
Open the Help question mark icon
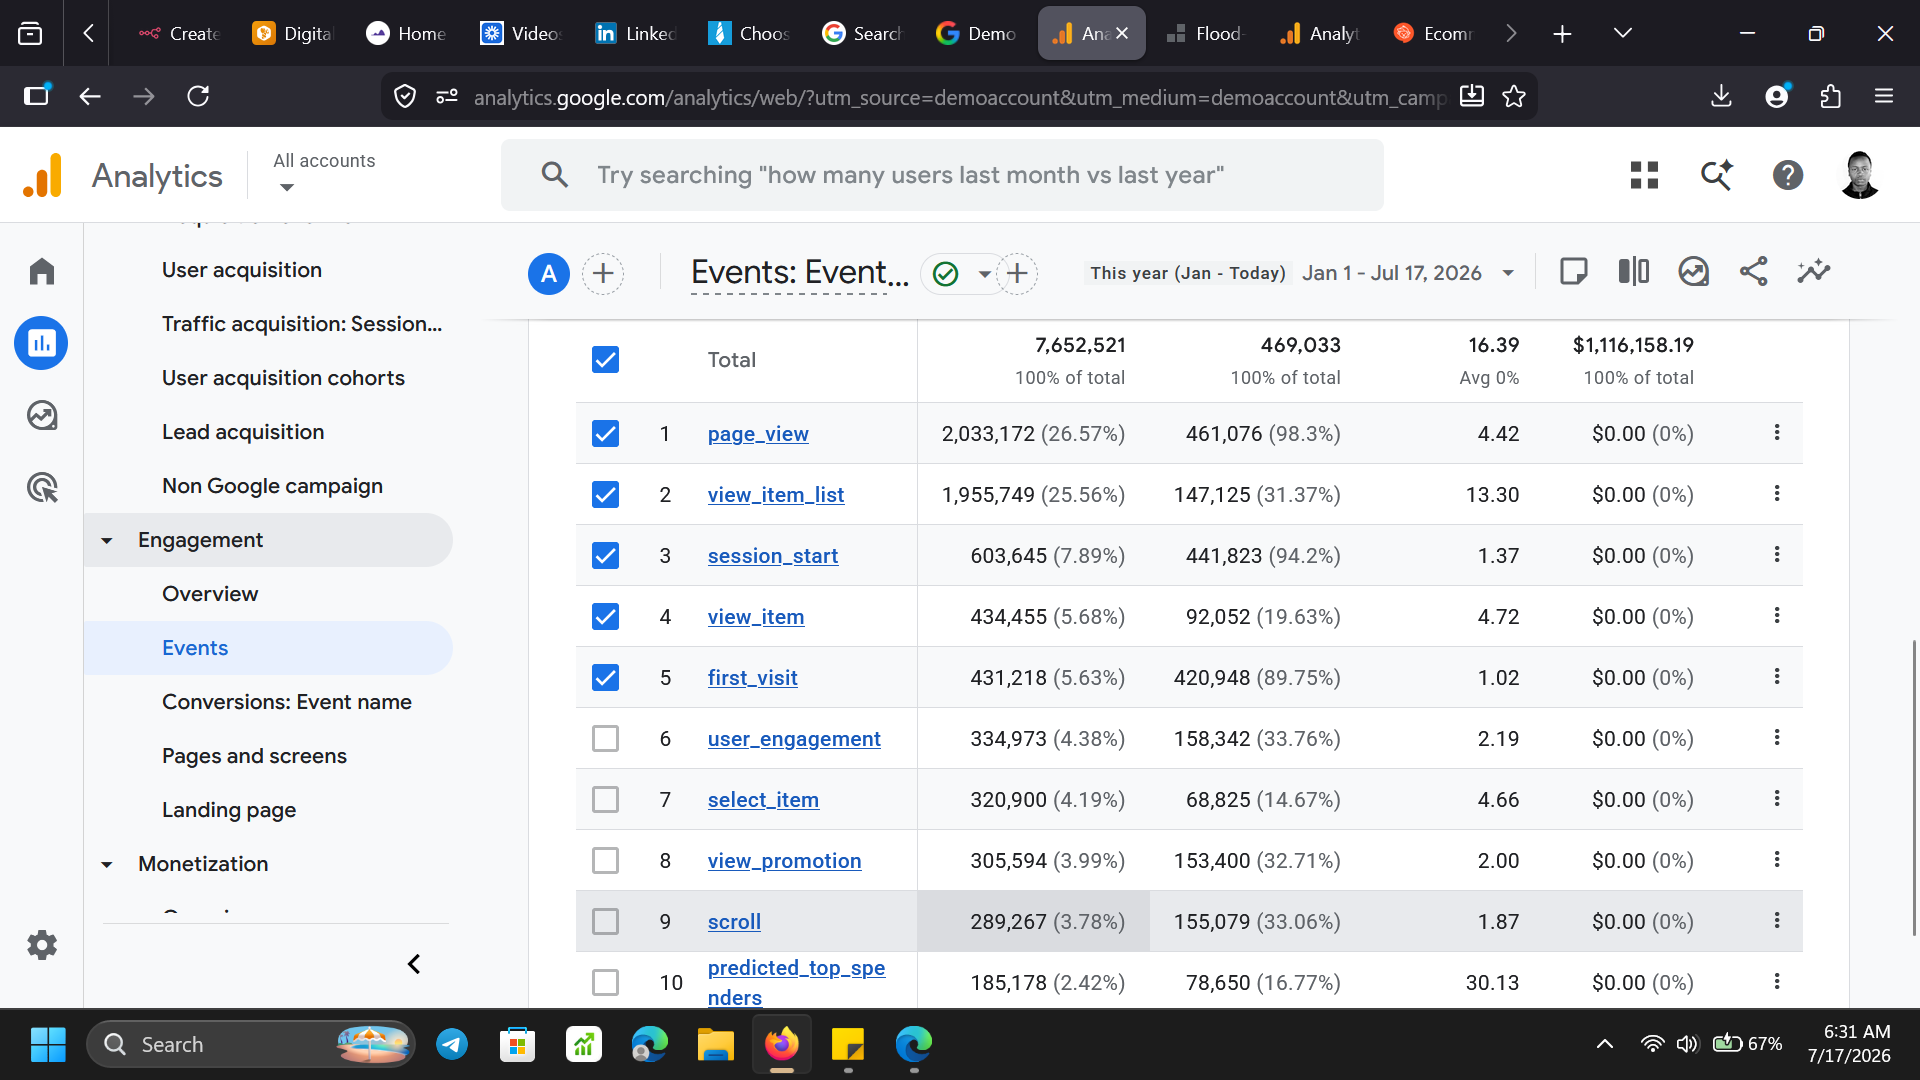pos(1788,175)
